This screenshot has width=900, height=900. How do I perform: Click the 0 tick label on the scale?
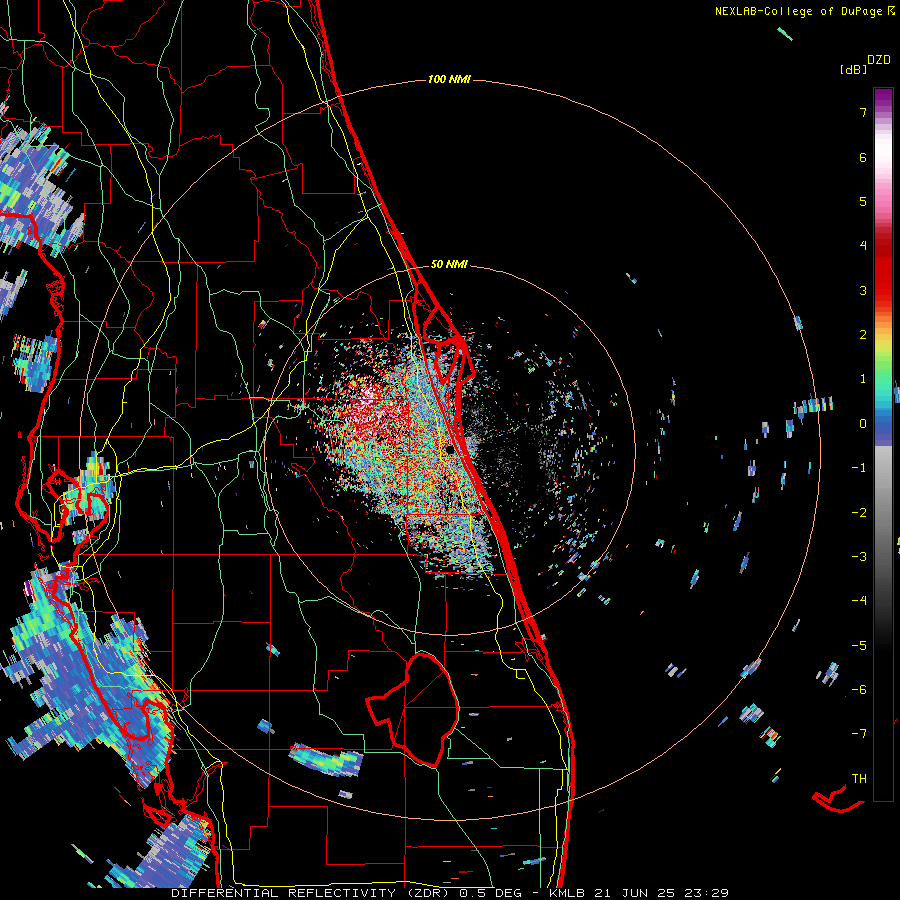point(863,424)
